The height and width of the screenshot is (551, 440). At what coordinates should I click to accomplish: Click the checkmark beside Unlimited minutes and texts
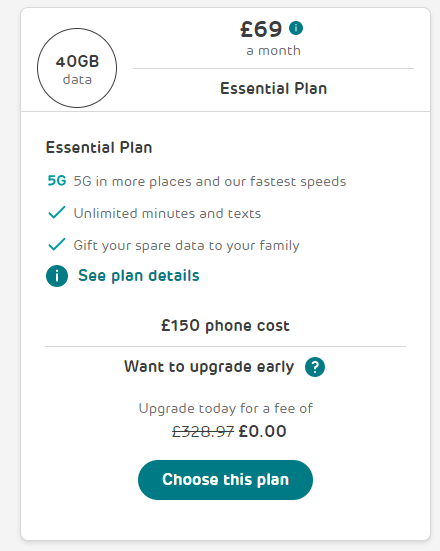(x=57, y=212)
